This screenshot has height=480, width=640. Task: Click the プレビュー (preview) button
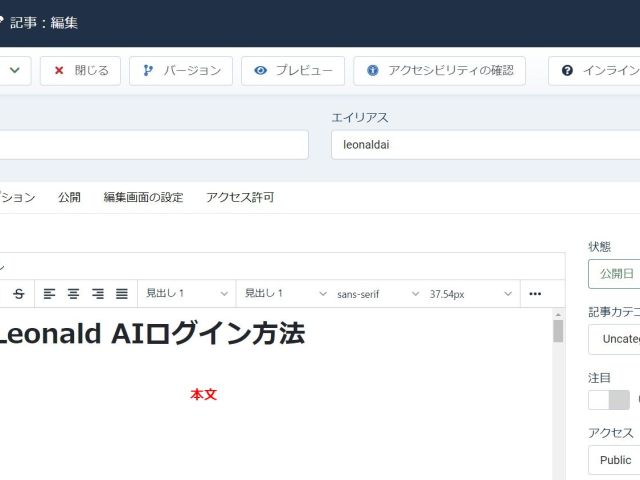pyautogui.click(x=293, y=71)
